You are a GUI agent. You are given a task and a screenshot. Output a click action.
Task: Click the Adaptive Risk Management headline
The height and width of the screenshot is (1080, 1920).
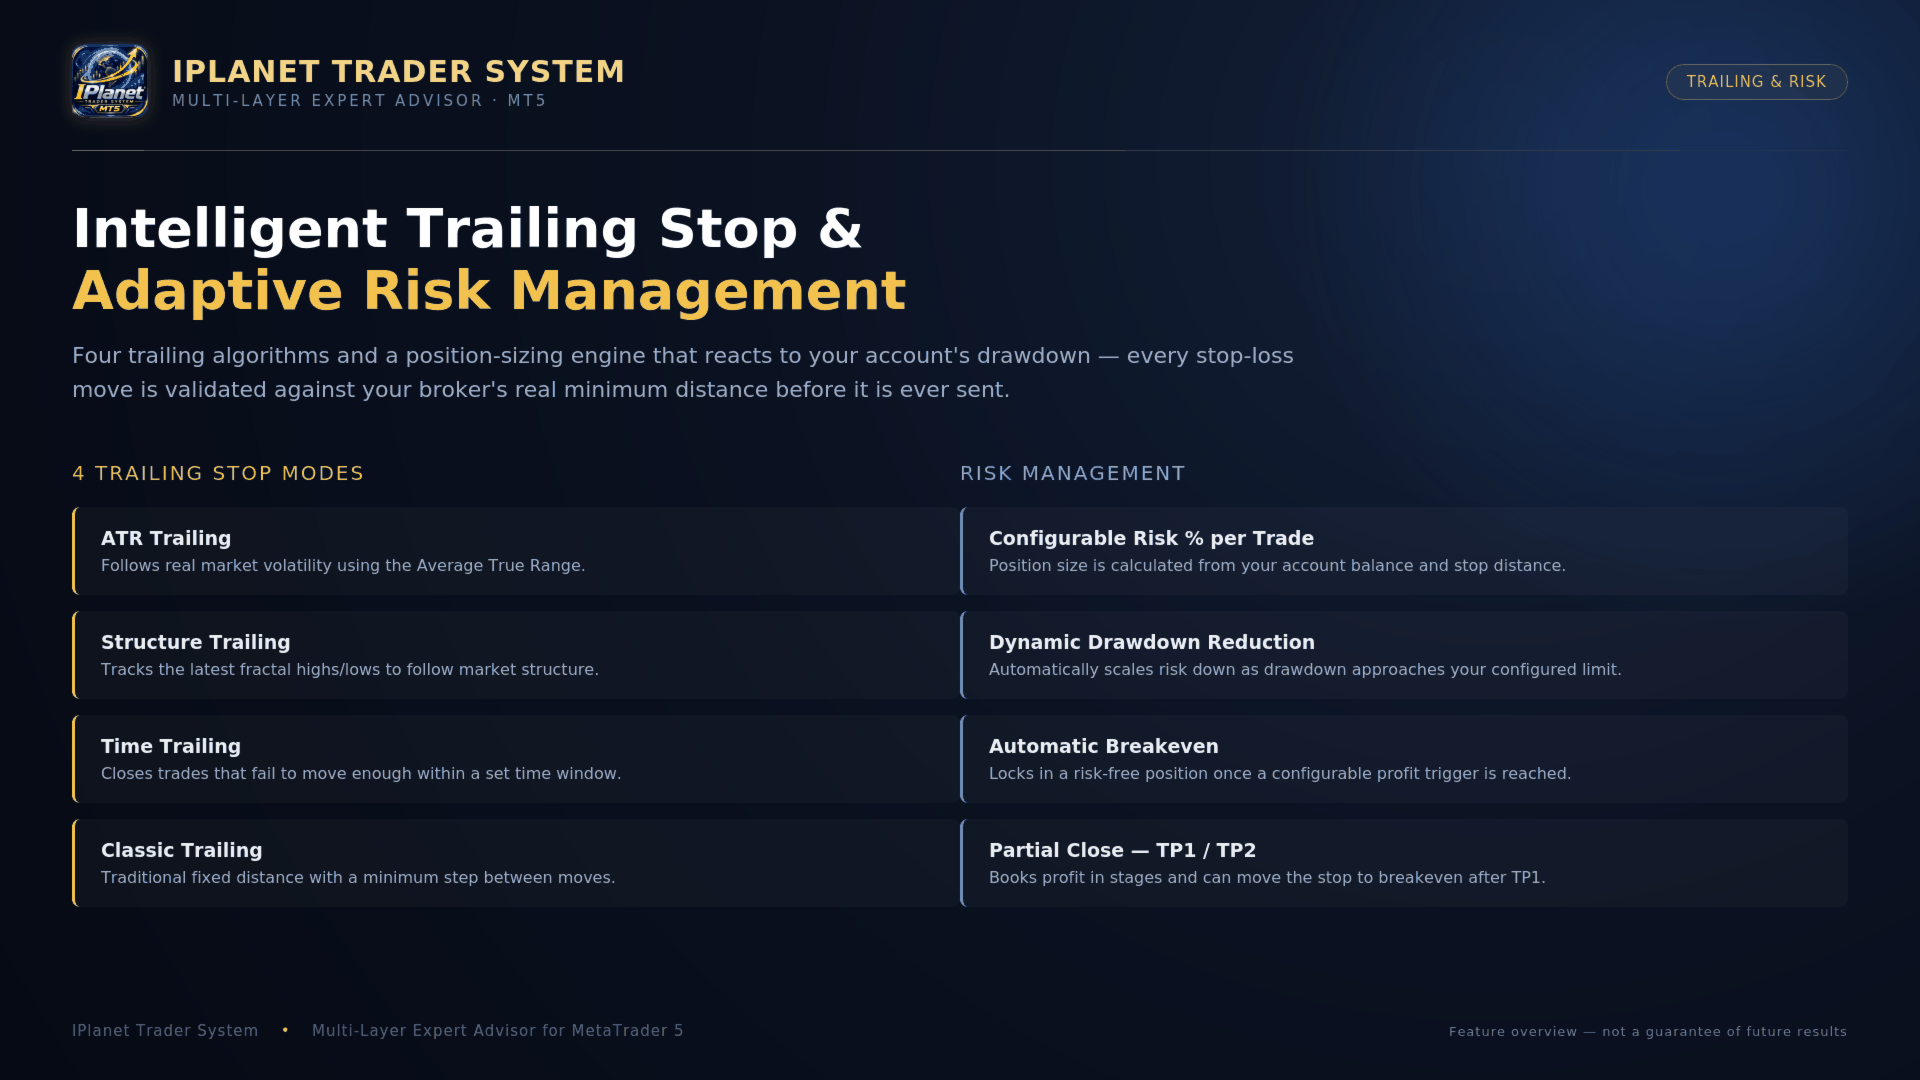(x=489, y=290)
